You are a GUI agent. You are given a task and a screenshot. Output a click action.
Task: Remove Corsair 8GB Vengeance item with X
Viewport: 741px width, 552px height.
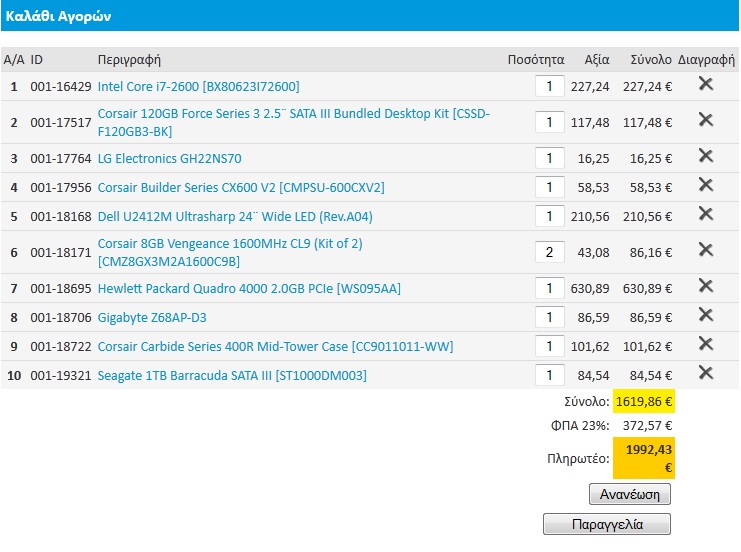706,250
